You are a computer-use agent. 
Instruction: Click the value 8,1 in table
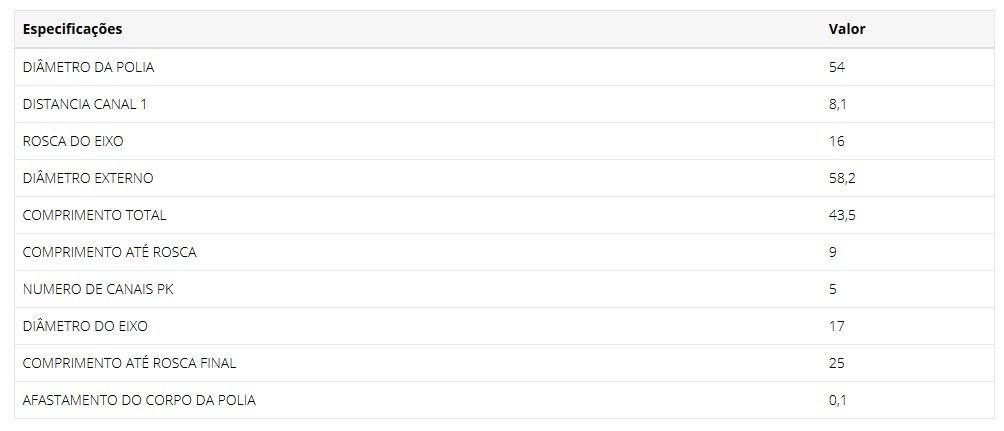tap(837, 104)
